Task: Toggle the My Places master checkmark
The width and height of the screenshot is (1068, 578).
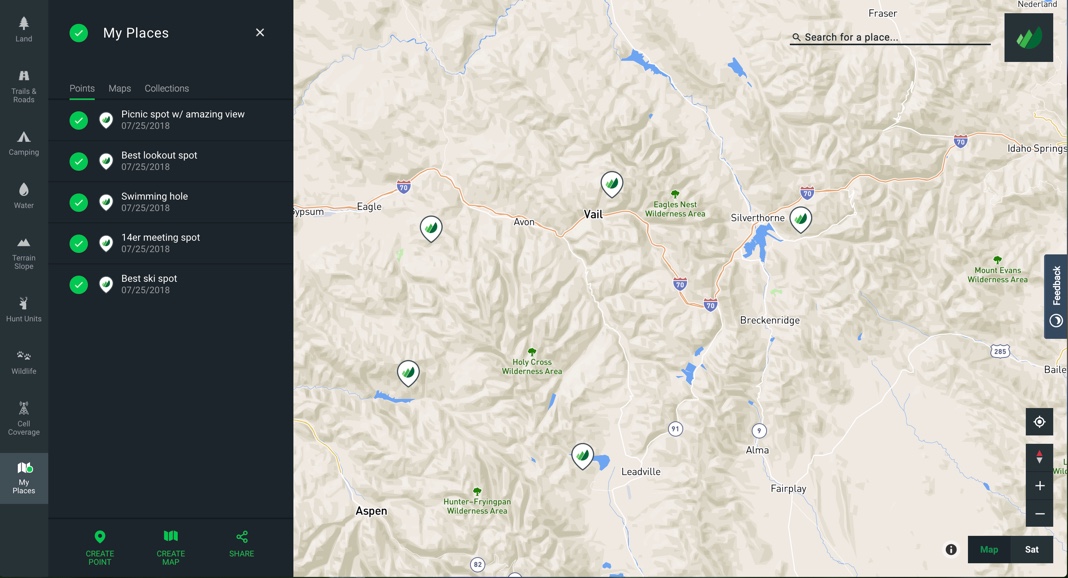Action: pyautogui.click(x=79, y=33)
